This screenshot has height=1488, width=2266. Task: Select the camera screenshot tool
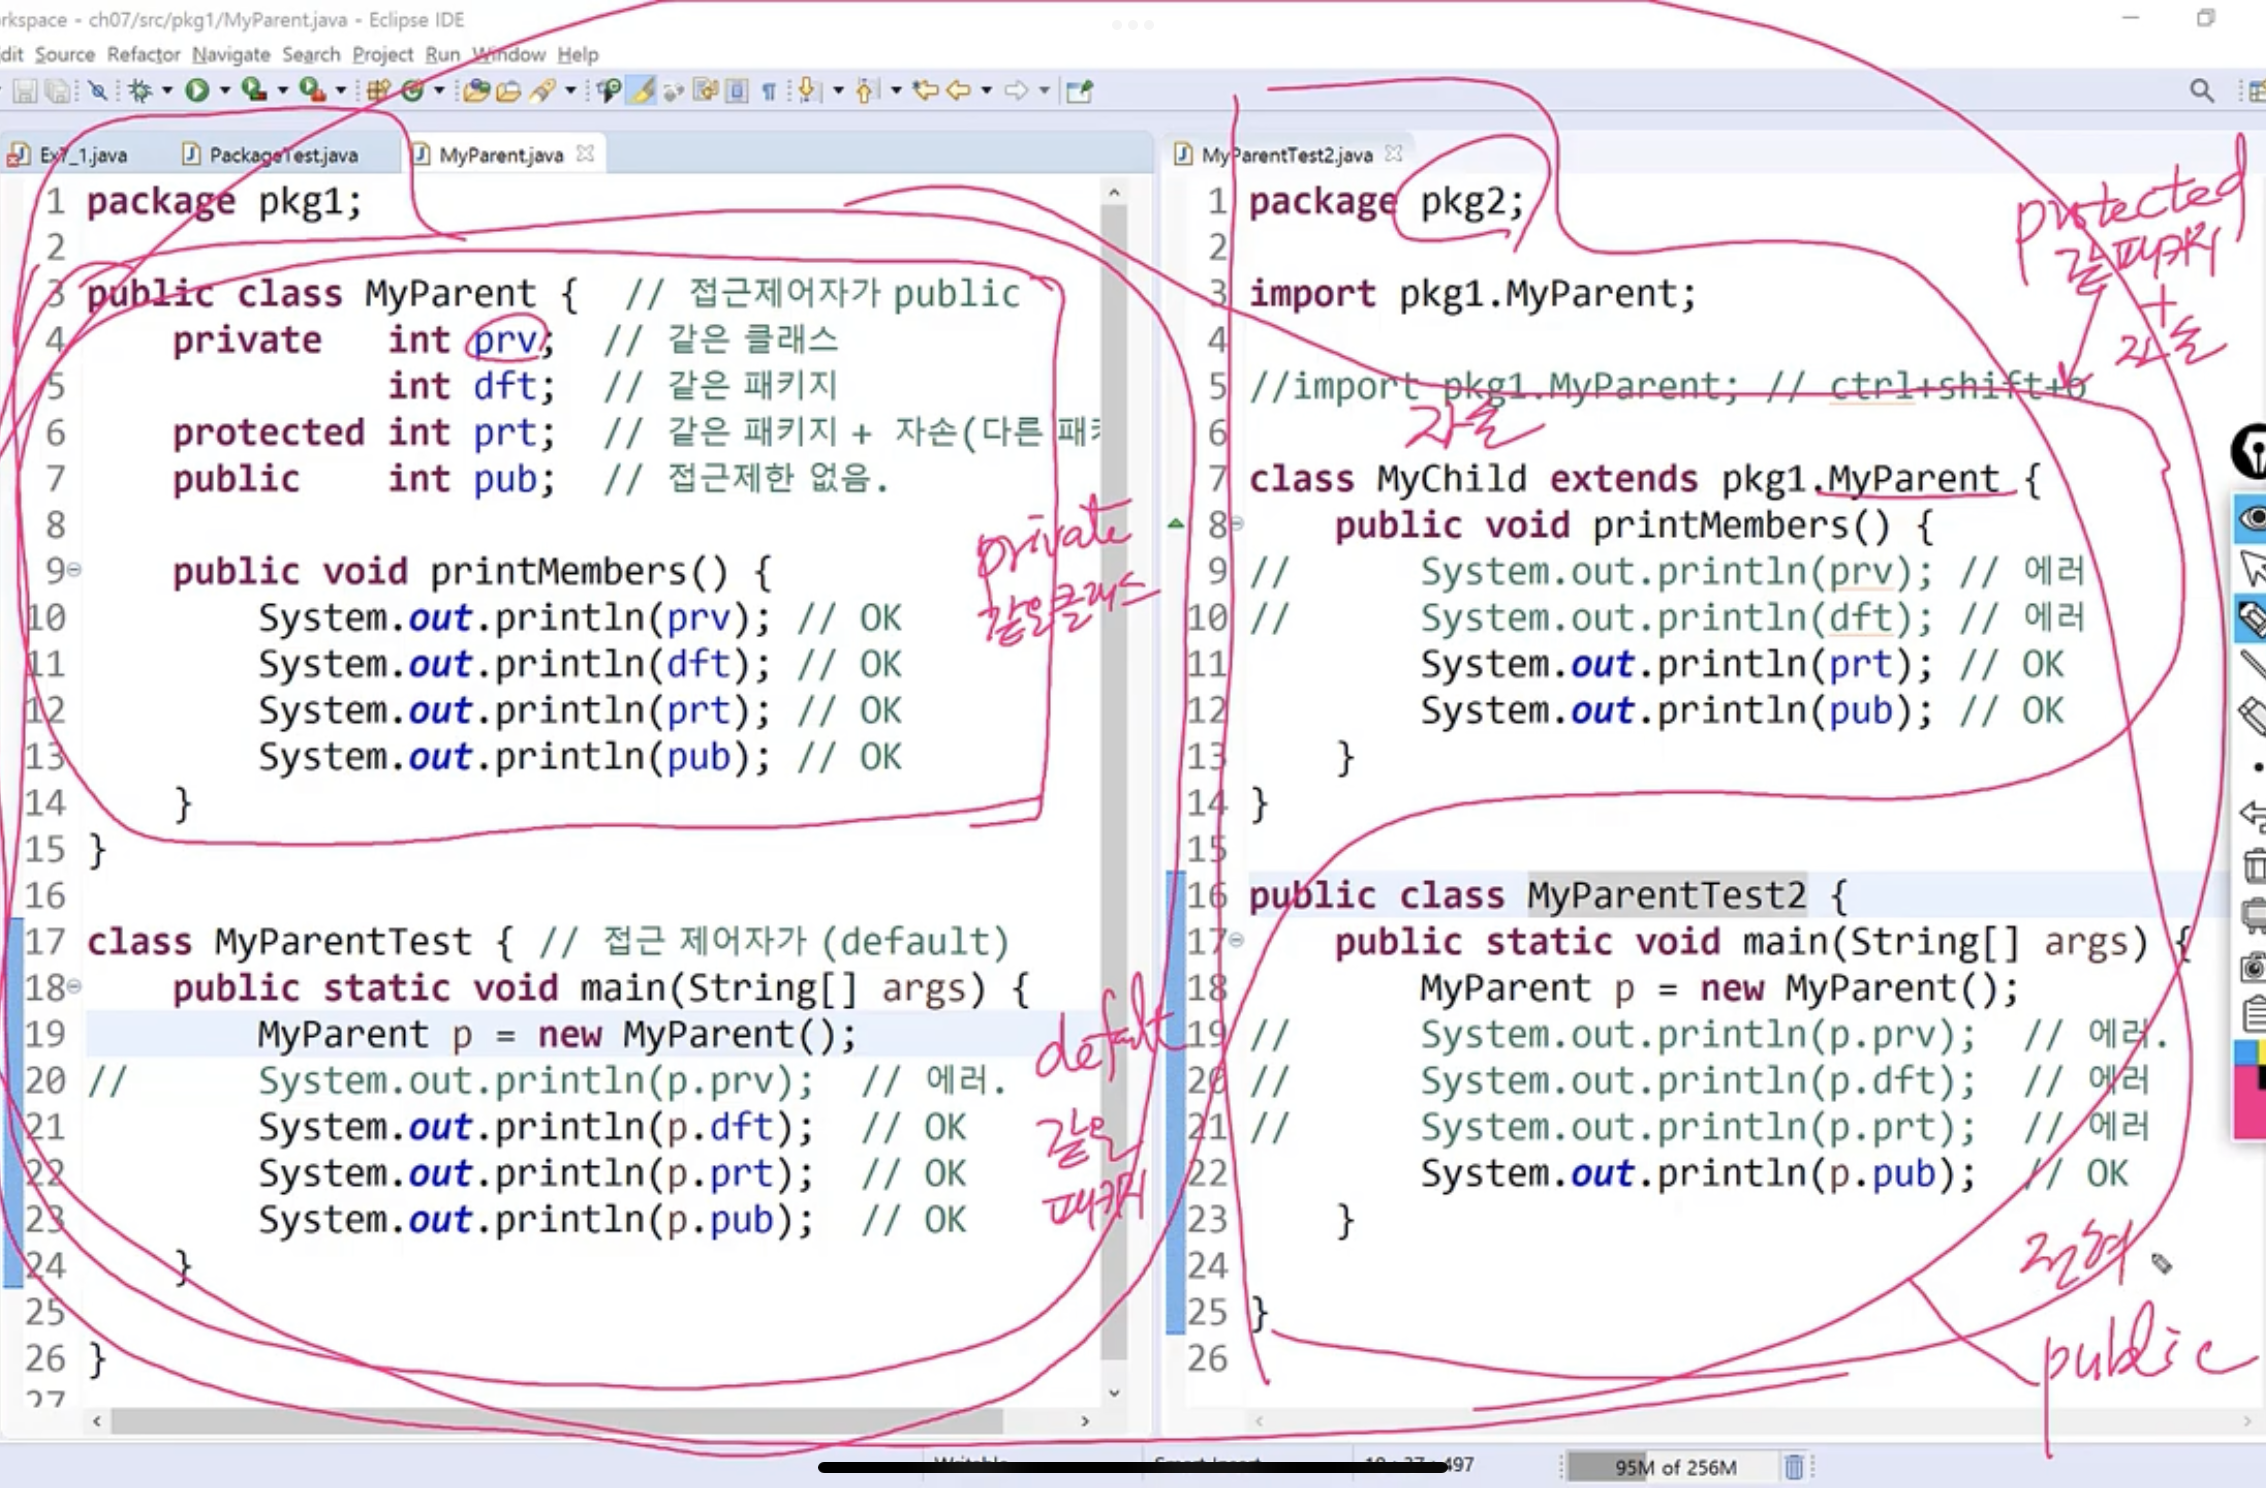(x=2252, y=967)
